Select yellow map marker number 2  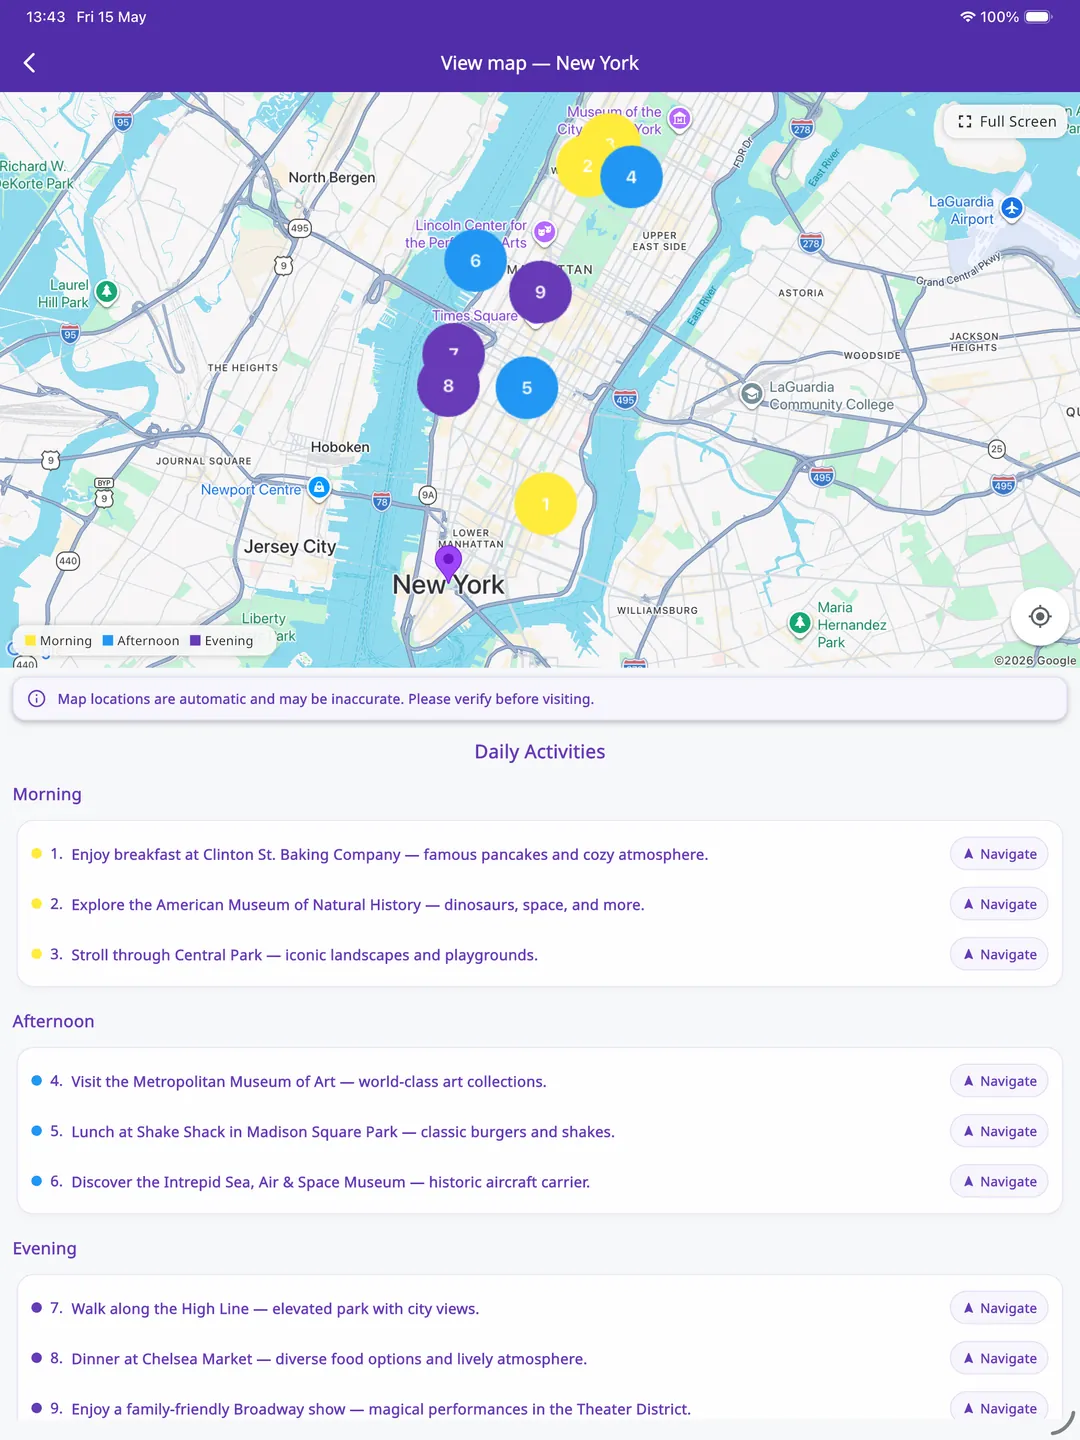[583, 167]
